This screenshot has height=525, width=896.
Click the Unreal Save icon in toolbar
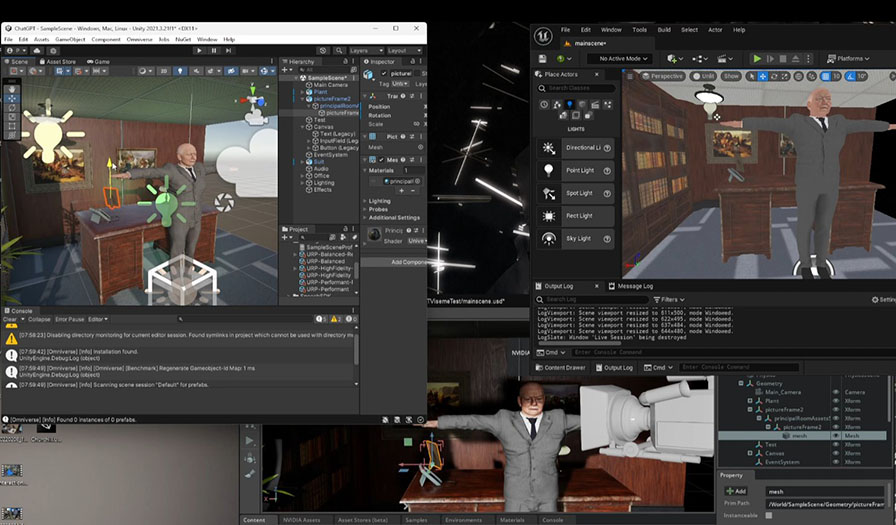(x=542, y=59)
